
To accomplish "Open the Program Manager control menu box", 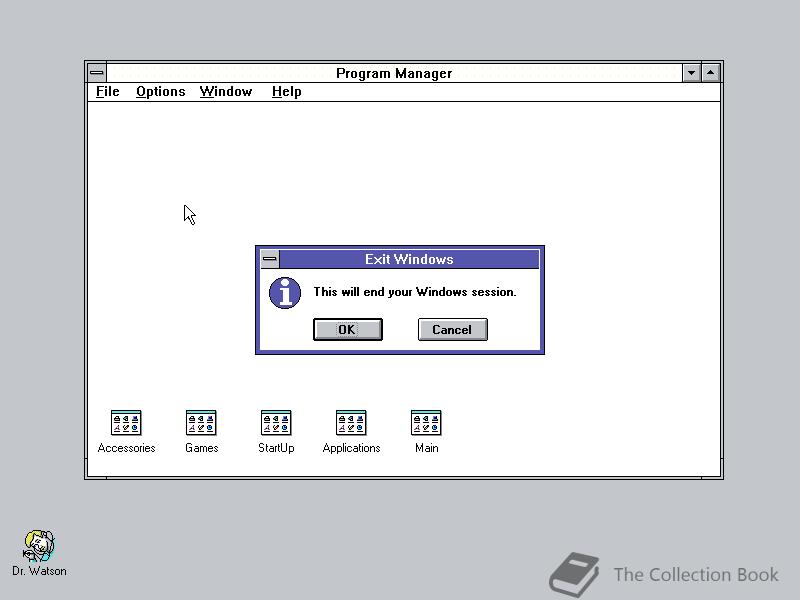I will tap(96, 73).
